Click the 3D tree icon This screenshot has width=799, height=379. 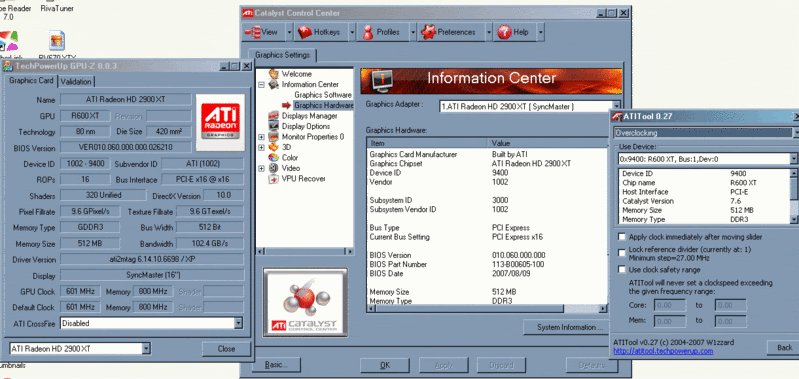[274, 147]
